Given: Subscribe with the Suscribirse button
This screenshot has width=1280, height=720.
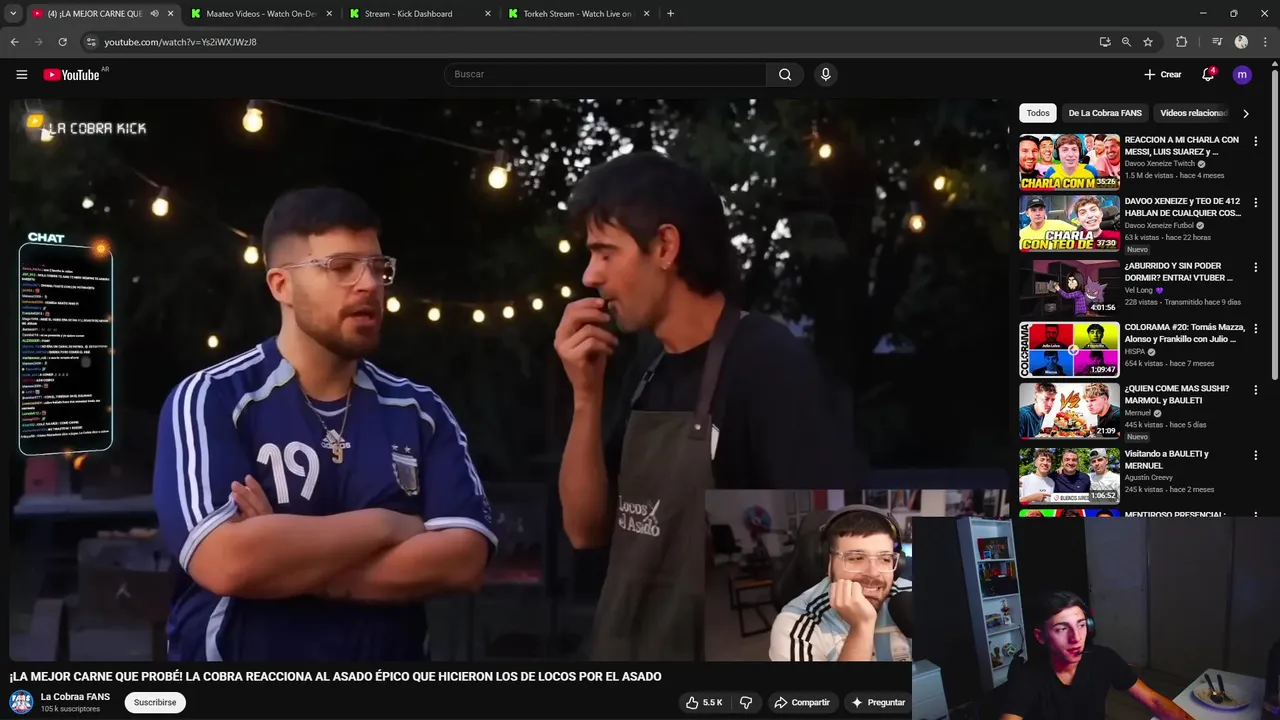Looking at the screenshot, I should pos(155,702).
